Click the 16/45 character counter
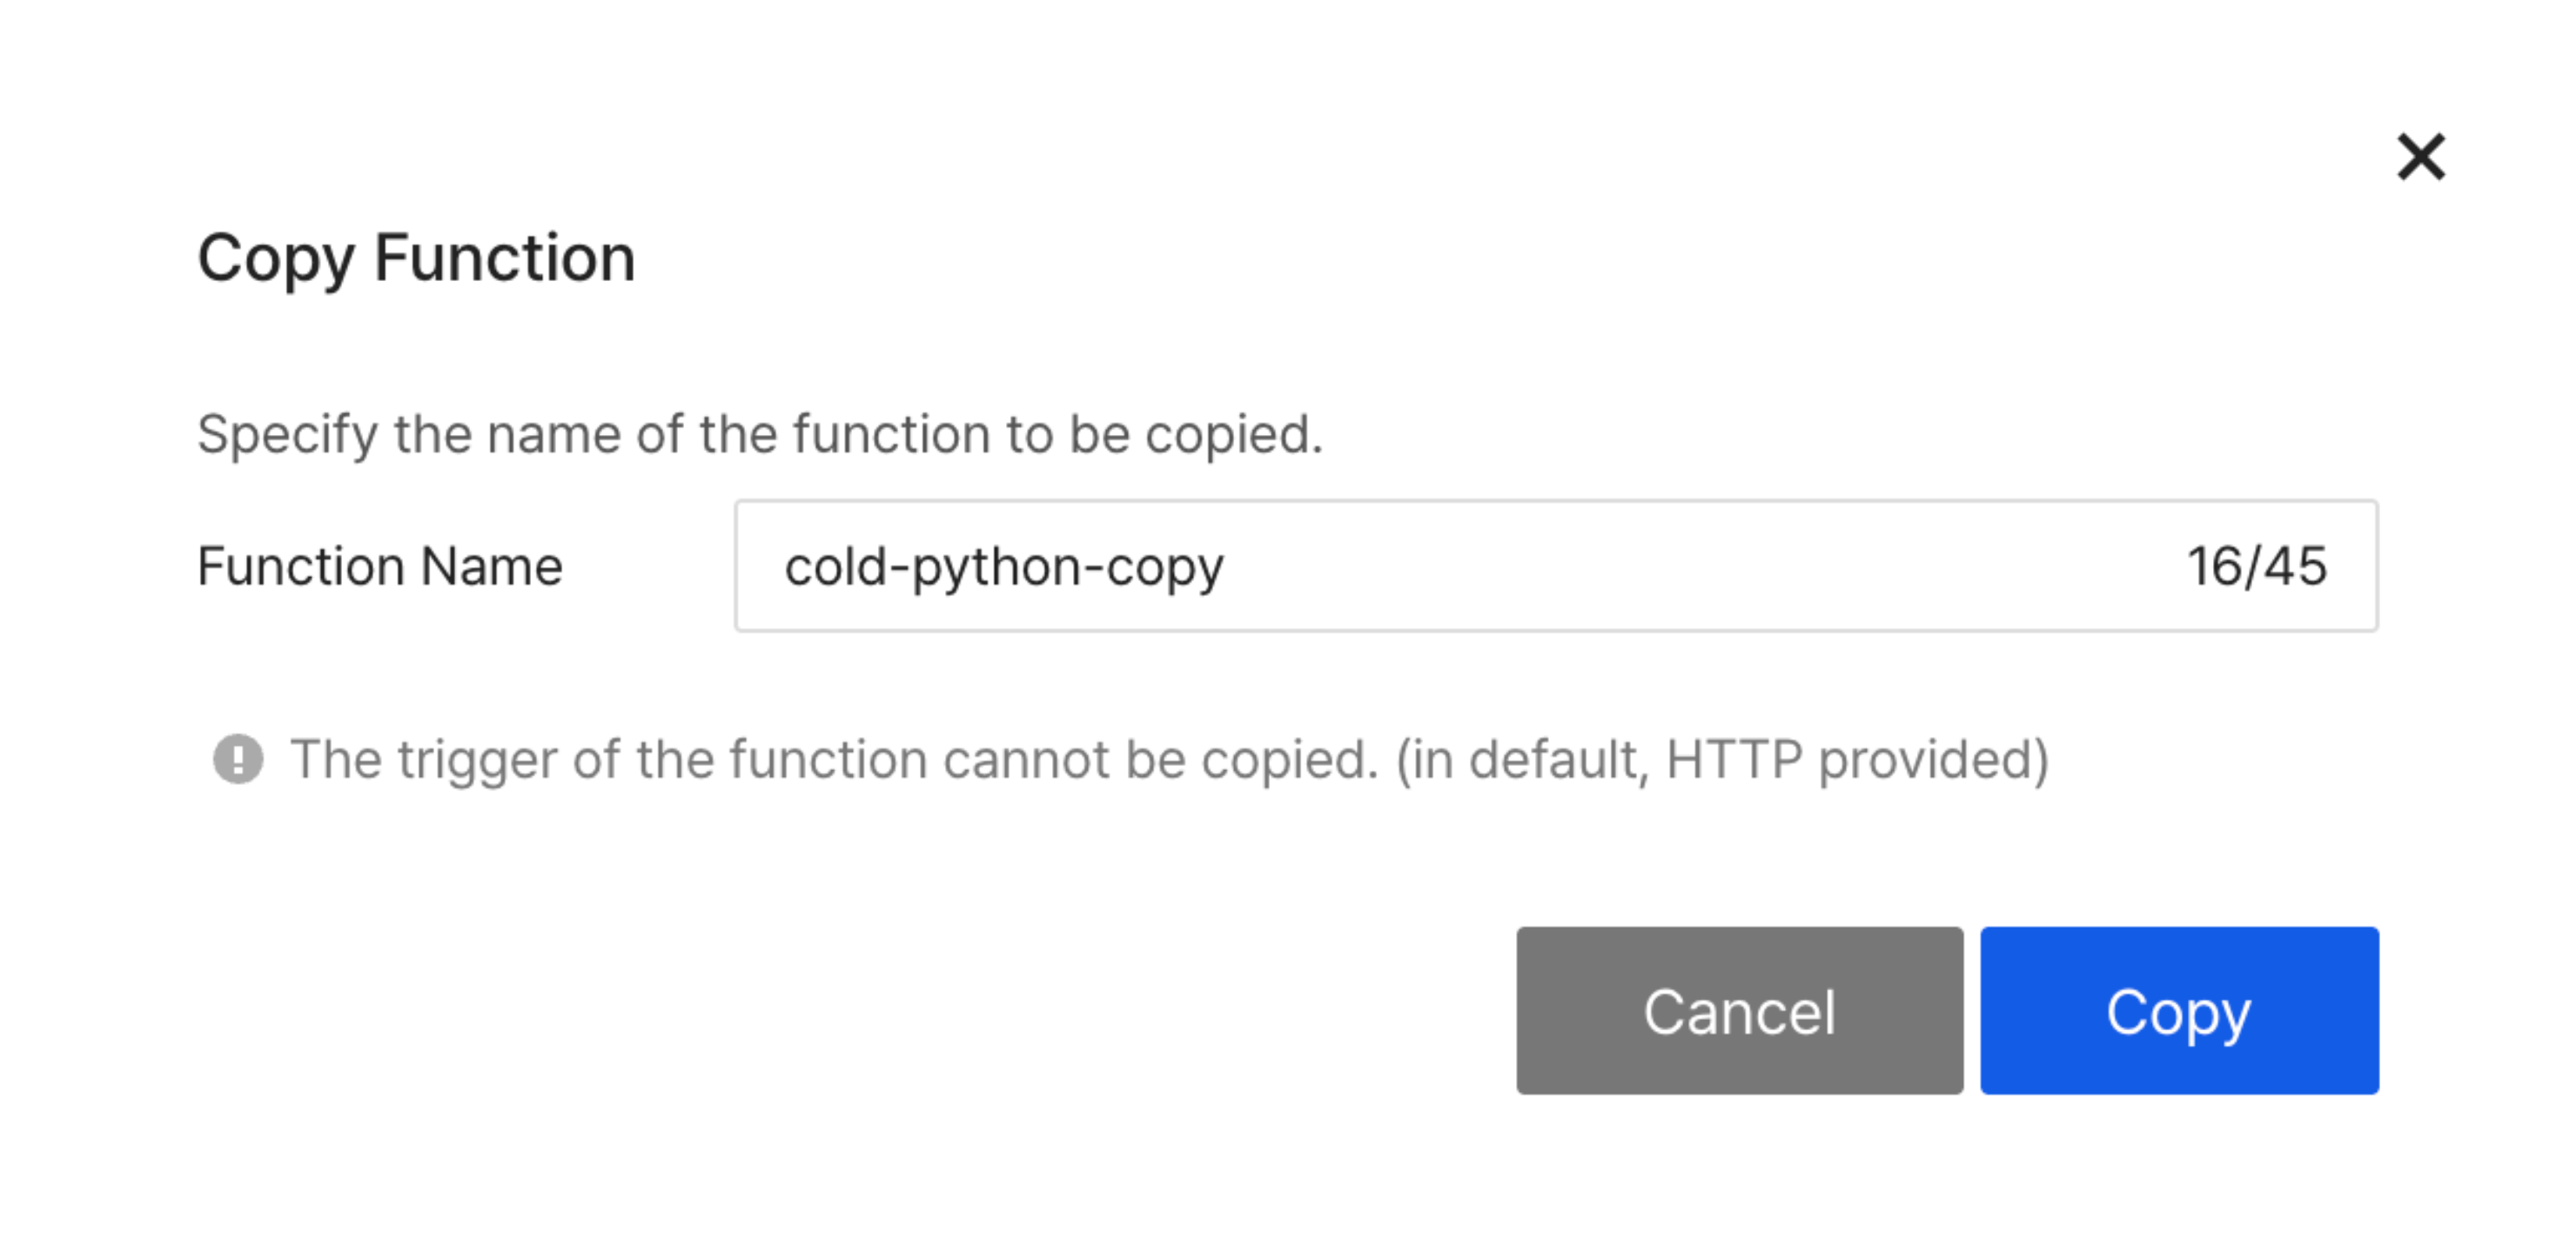This screenshot has height=1246, width=2576. coord(2256,567)
